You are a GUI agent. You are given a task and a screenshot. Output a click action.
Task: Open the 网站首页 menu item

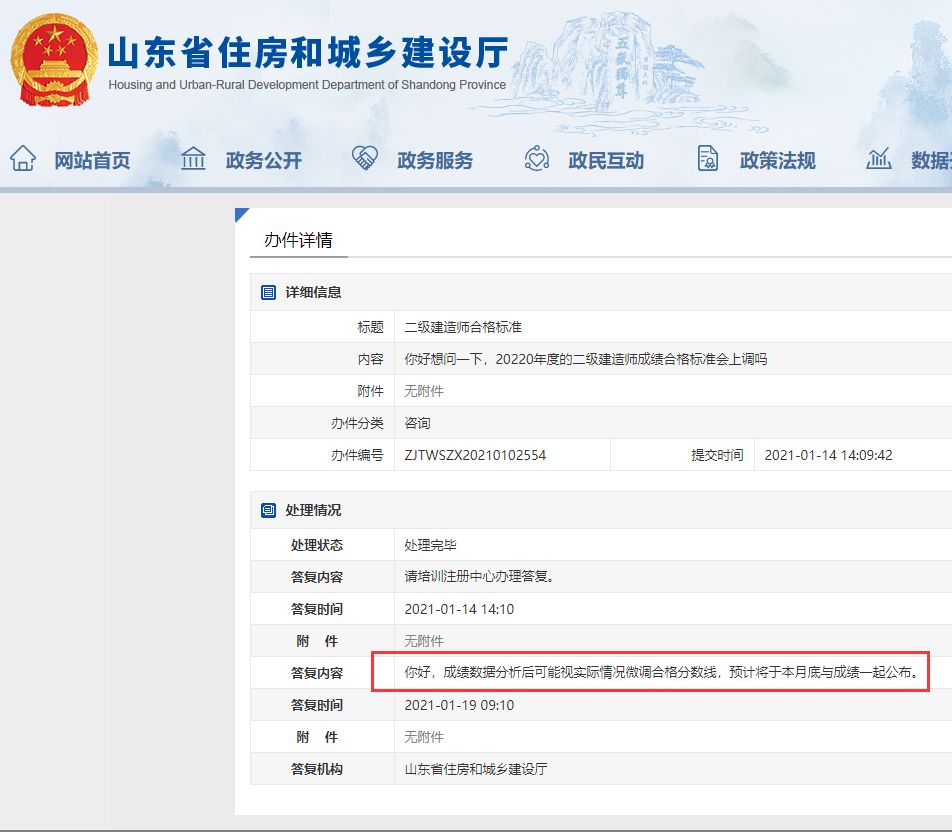(92, 158)
